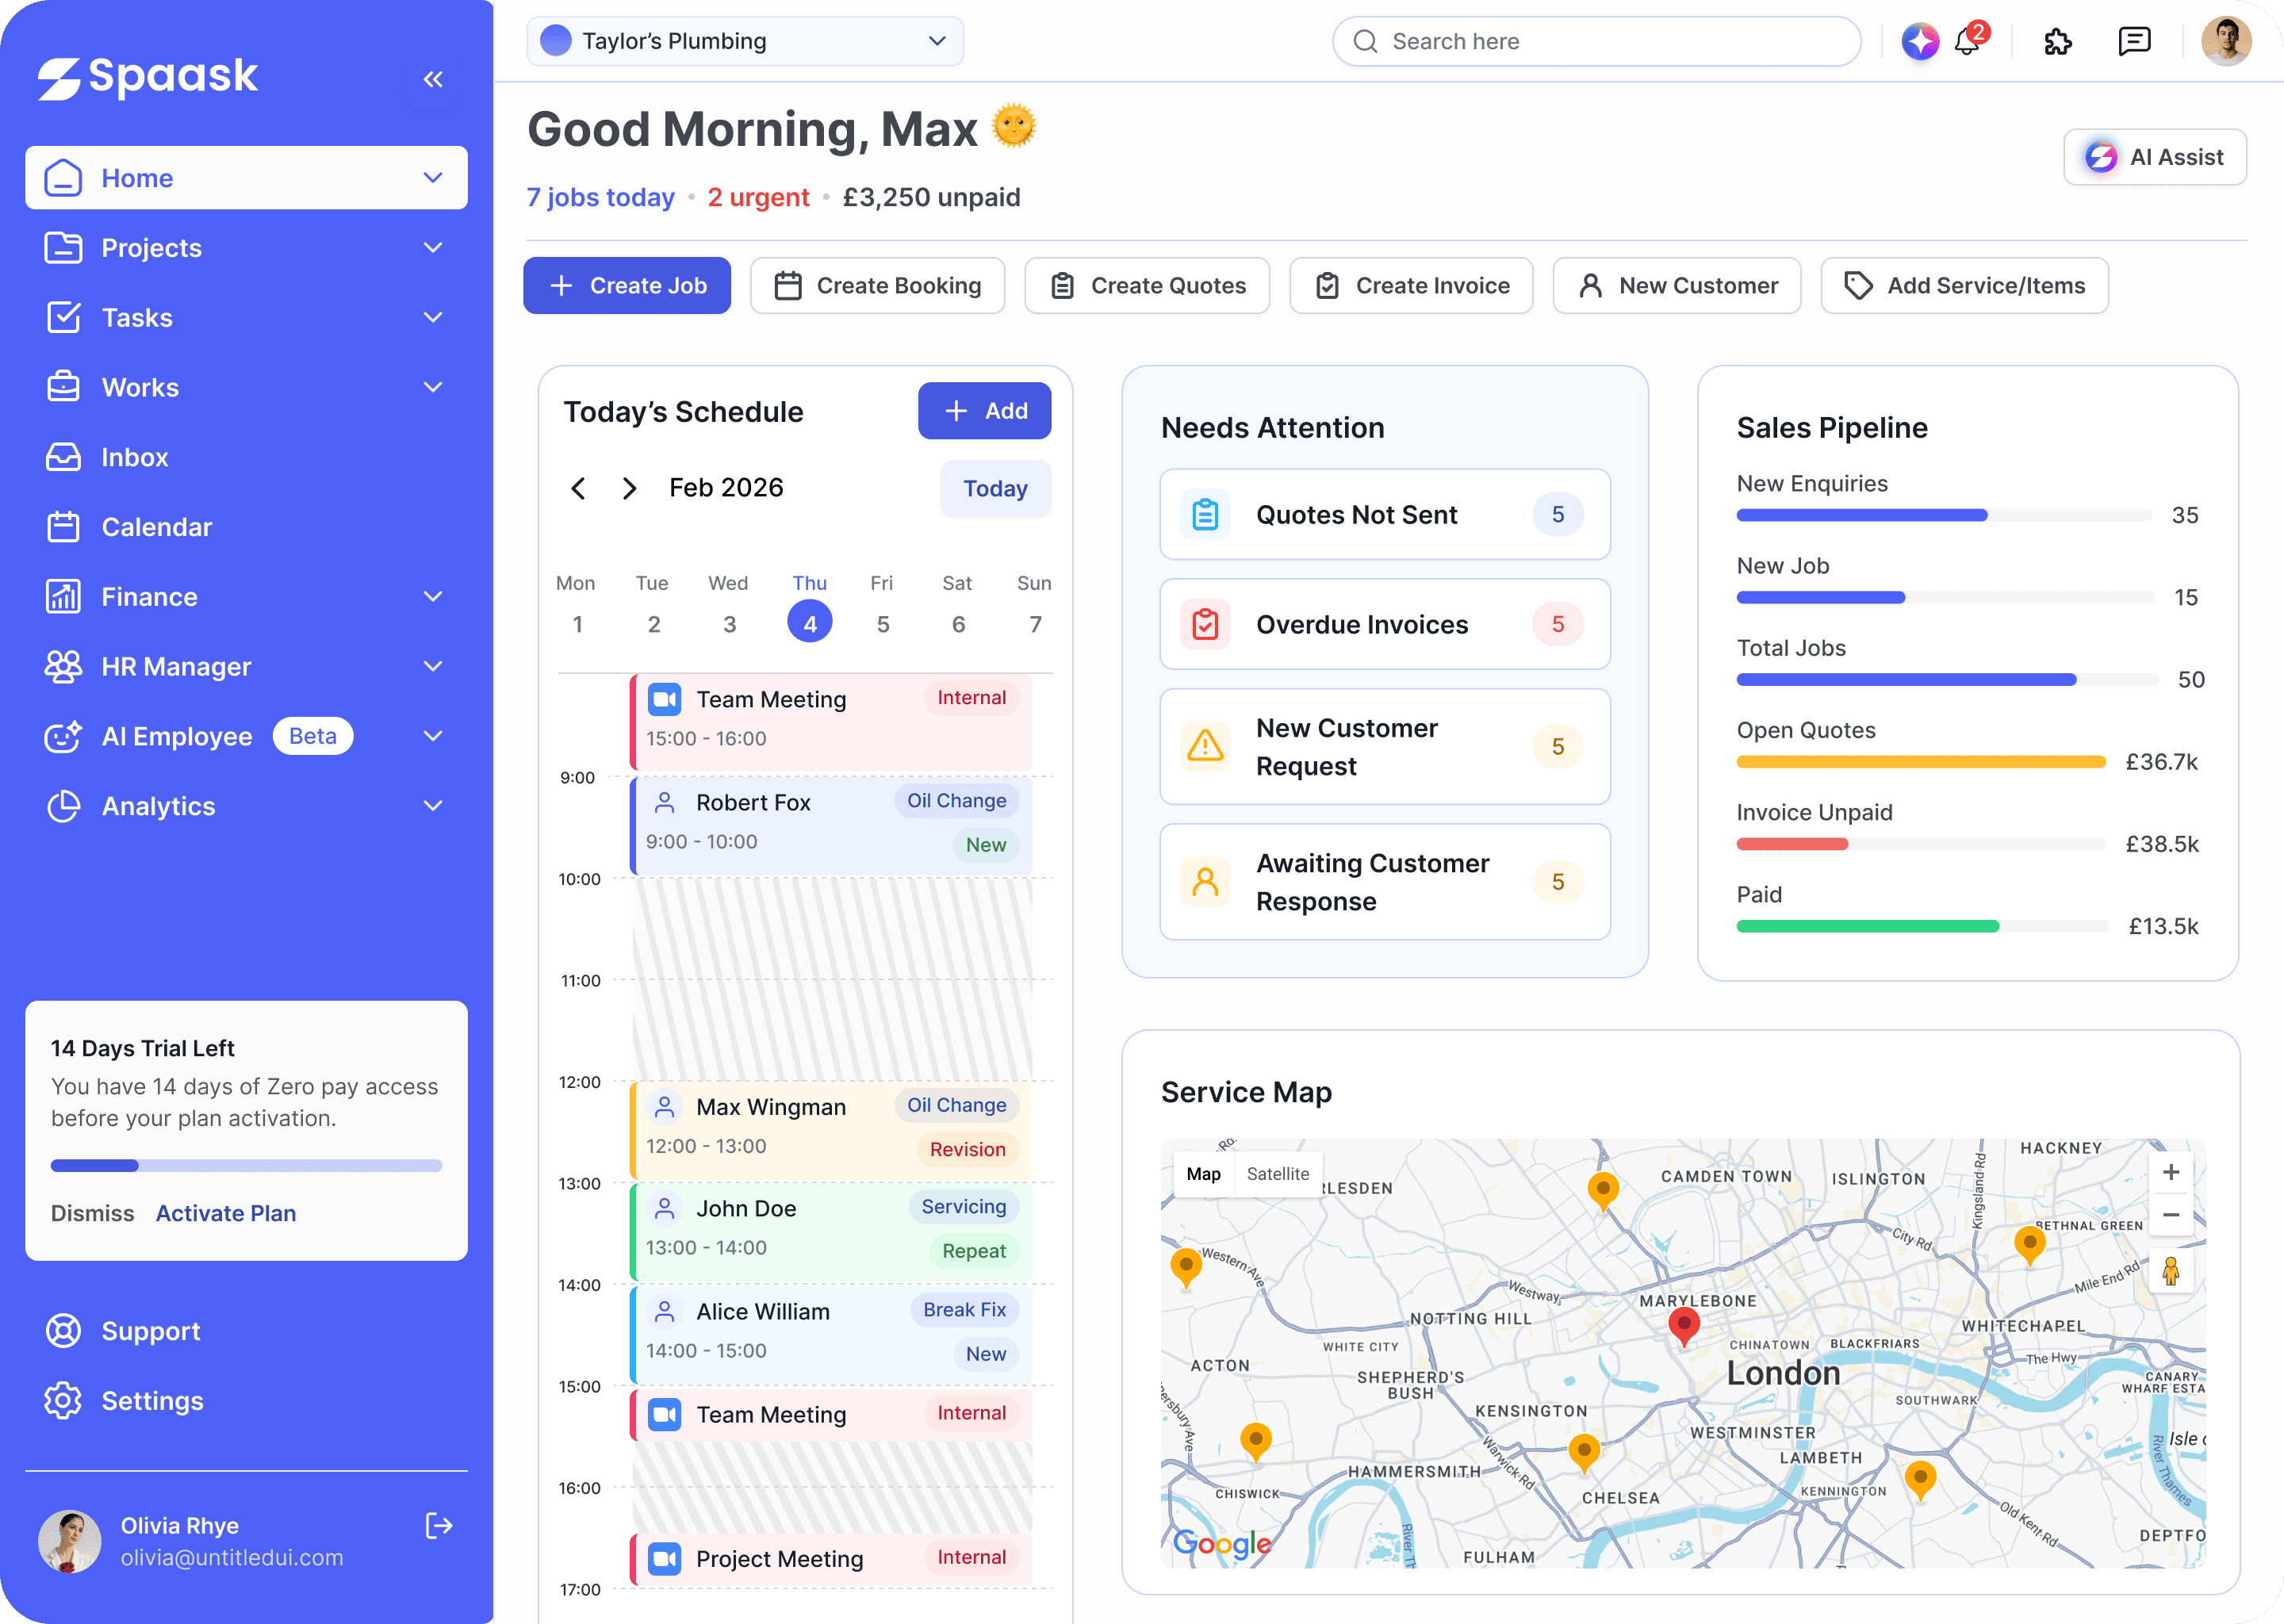Click the Inbox sidebar icon
2284x1624 pixels.
[63, 457]
